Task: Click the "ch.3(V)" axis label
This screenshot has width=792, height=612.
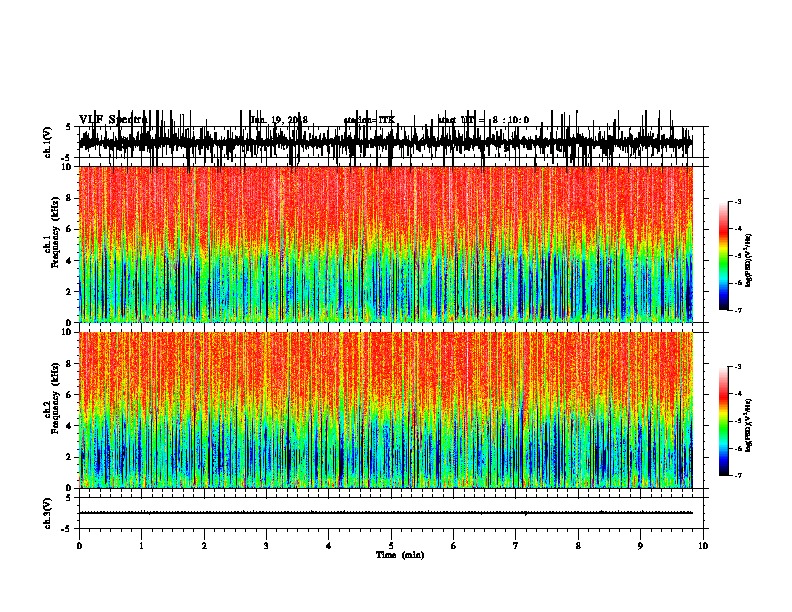Action: (x=48, y=513)
